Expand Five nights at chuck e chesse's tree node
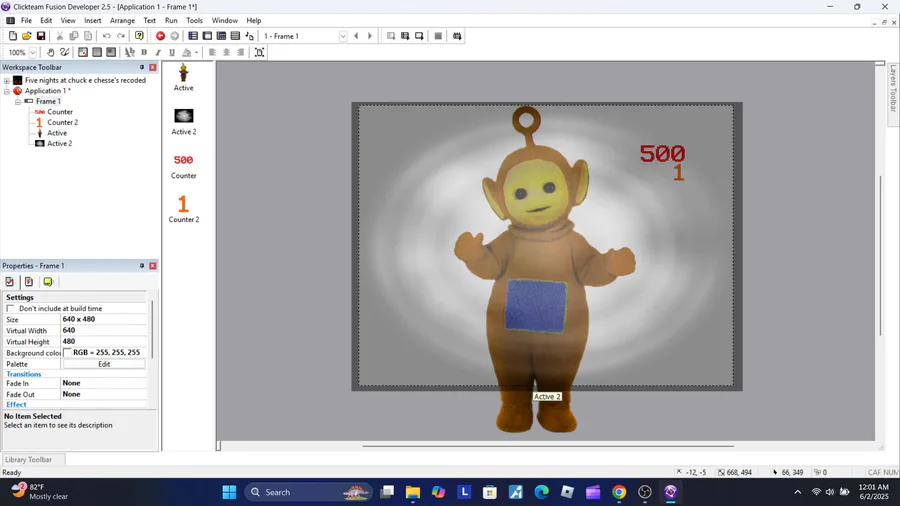 click(x=7, y=80)
